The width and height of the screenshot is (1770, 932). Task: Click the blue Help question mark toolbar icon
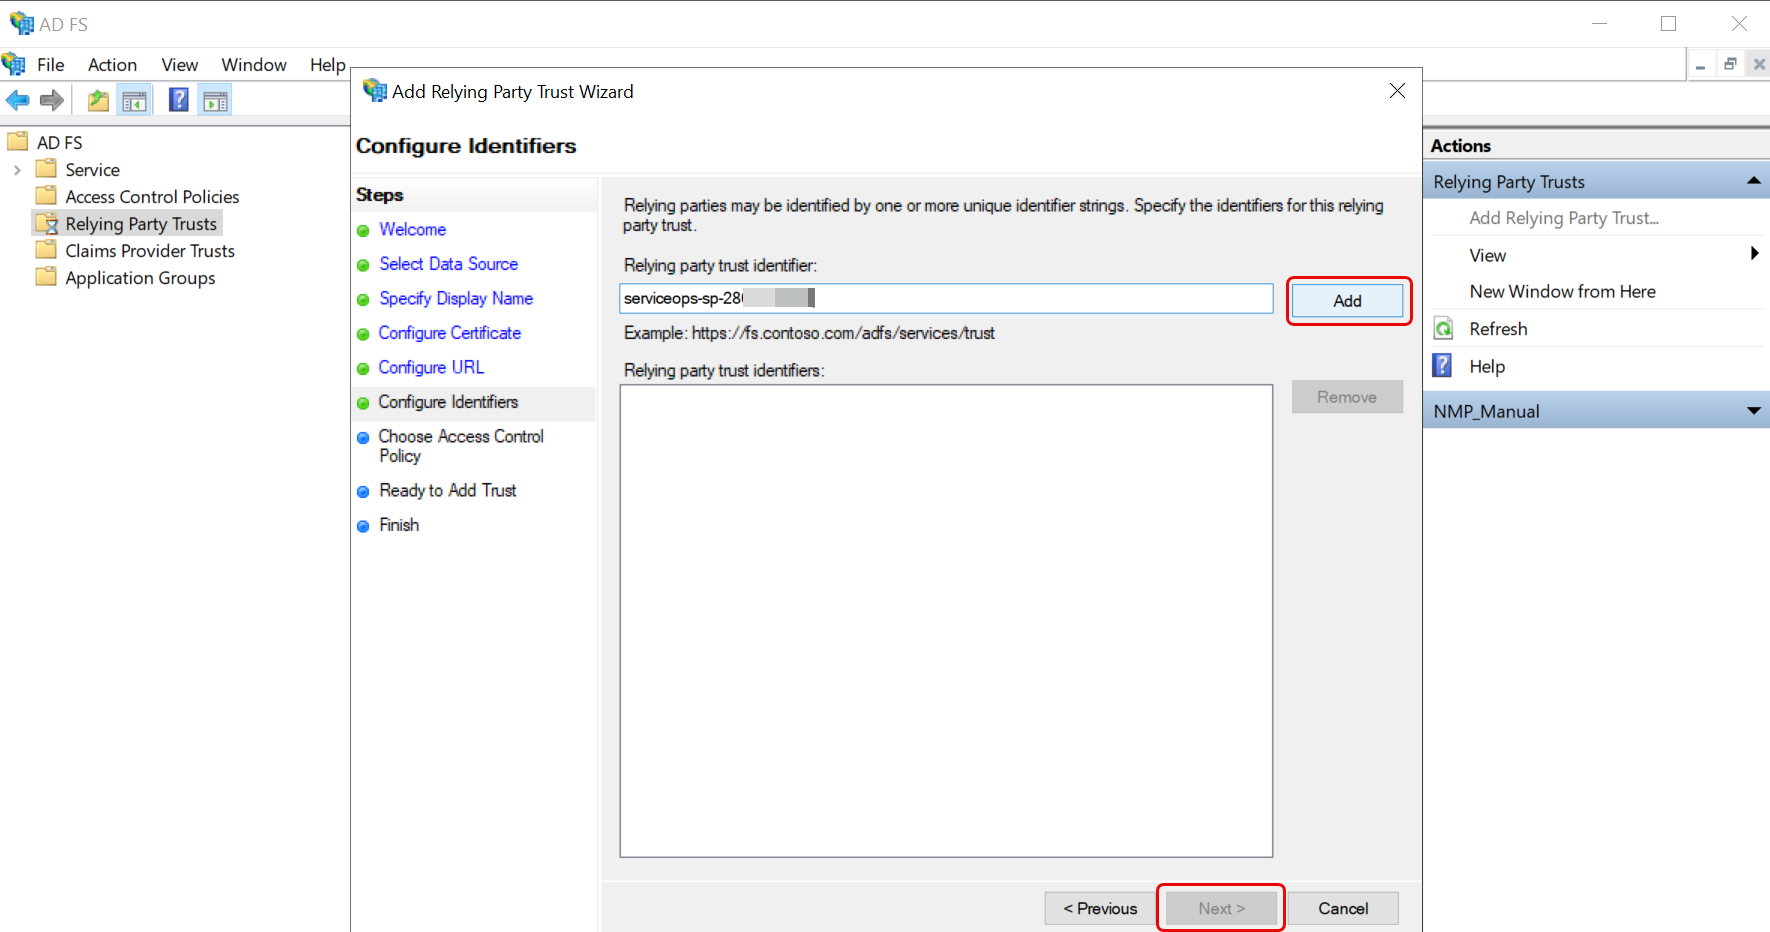(179, 100)
